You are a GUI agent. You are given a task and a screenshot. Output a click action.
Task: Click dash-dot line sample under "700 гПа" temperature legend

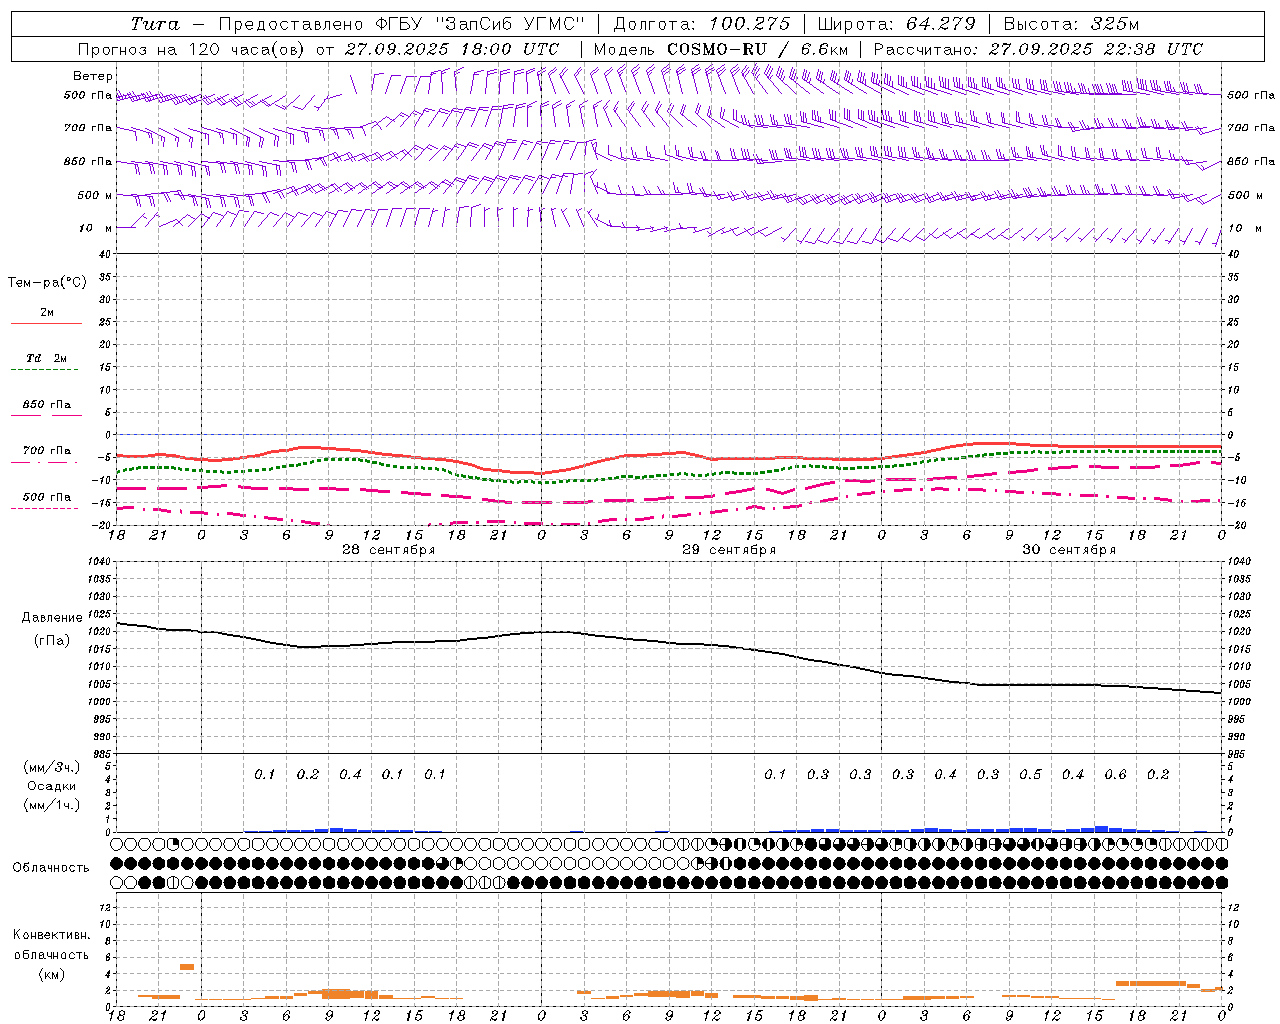click(45, 463)
